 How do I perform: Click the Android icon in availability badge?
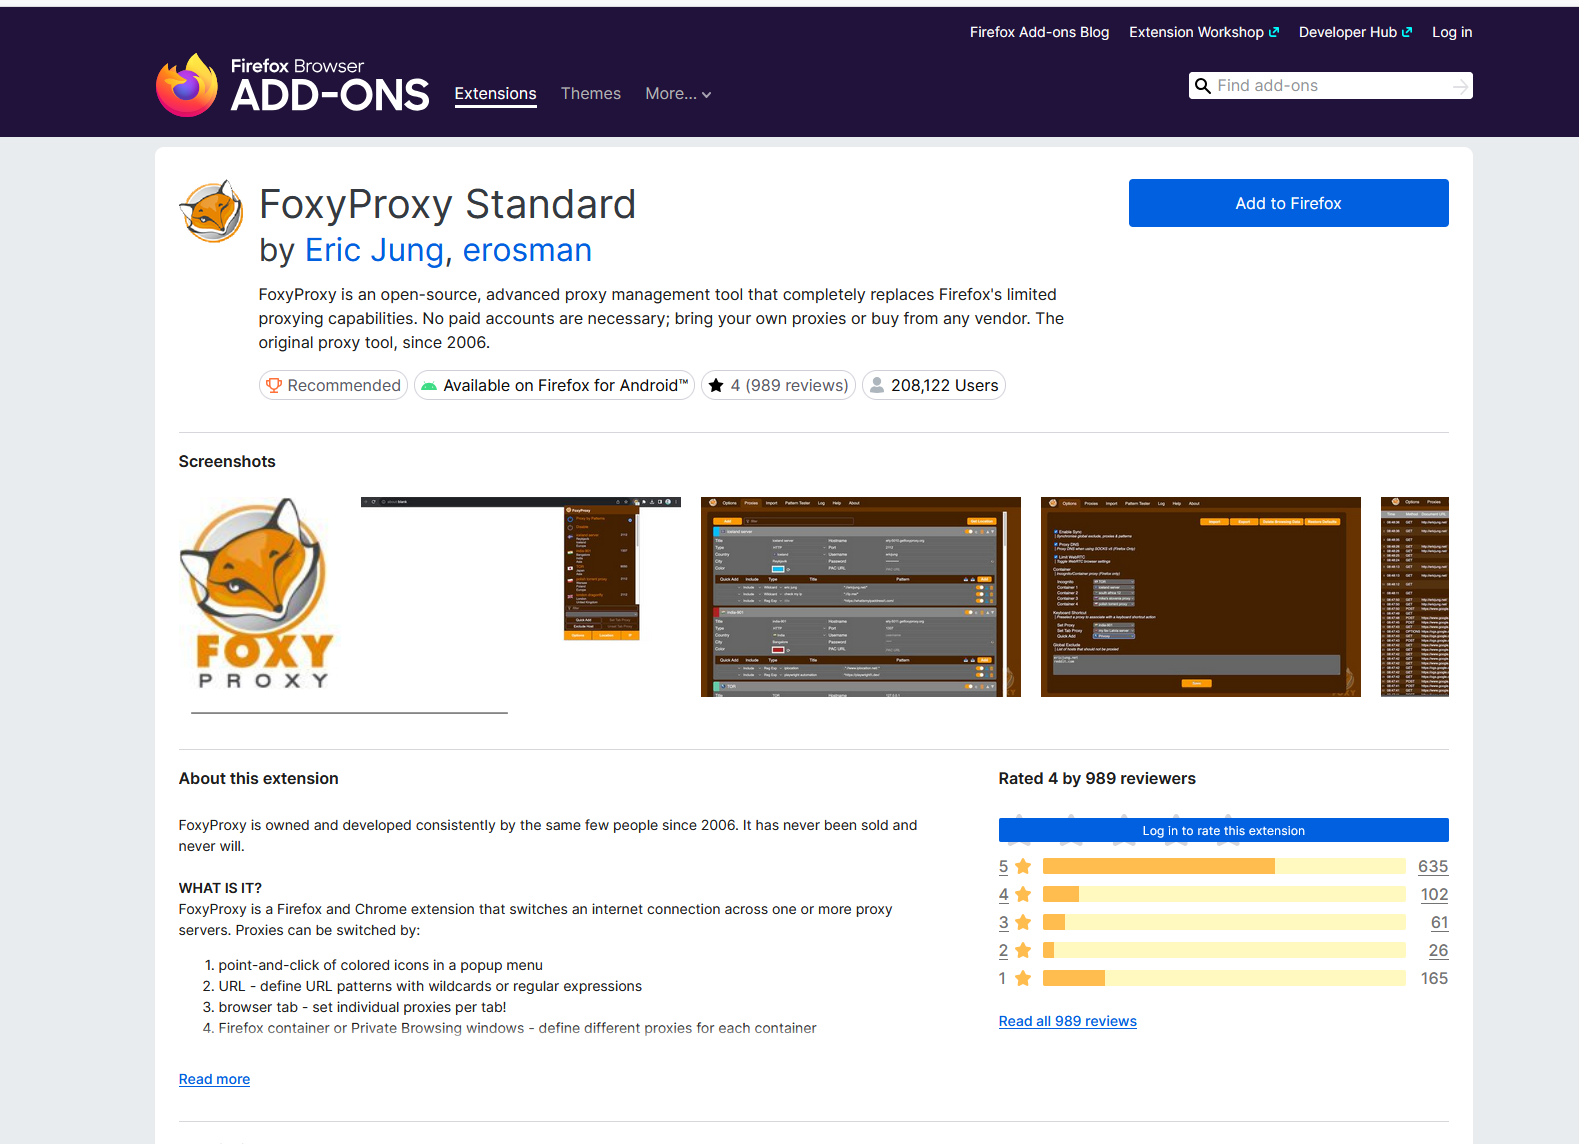(429, 386)
